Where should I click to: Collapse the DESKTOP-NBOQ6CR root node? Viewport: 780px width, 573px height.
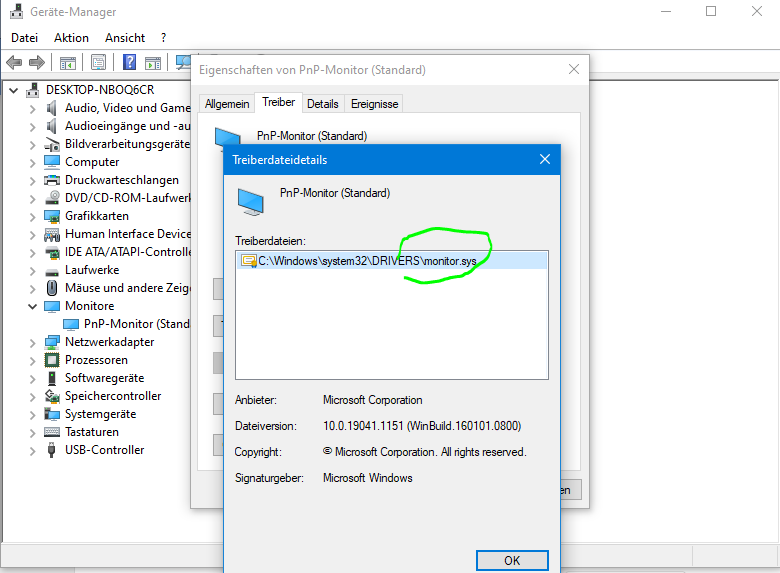(x=14, y=91)
